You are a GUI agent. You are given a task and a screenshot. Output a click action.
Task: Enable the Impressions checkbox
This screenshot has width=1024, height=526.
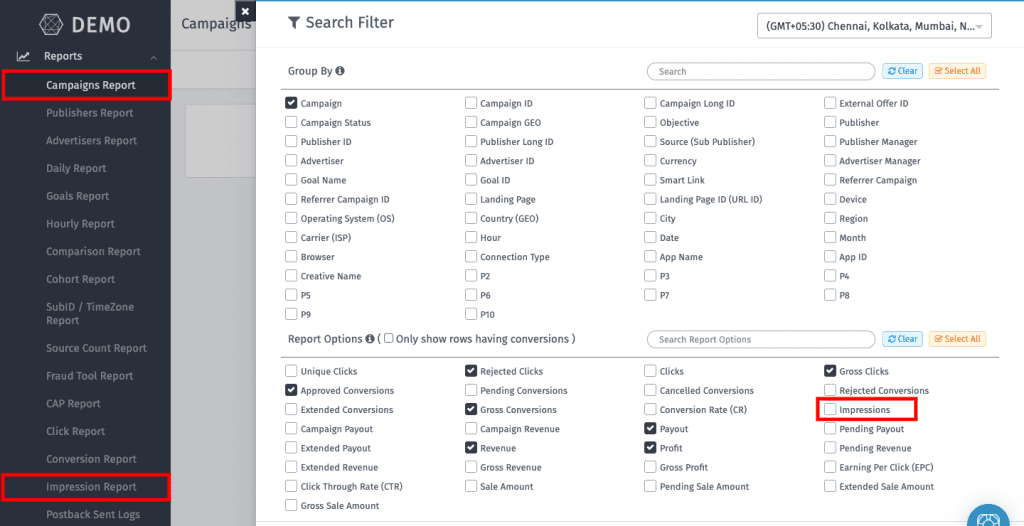point(831,410)
